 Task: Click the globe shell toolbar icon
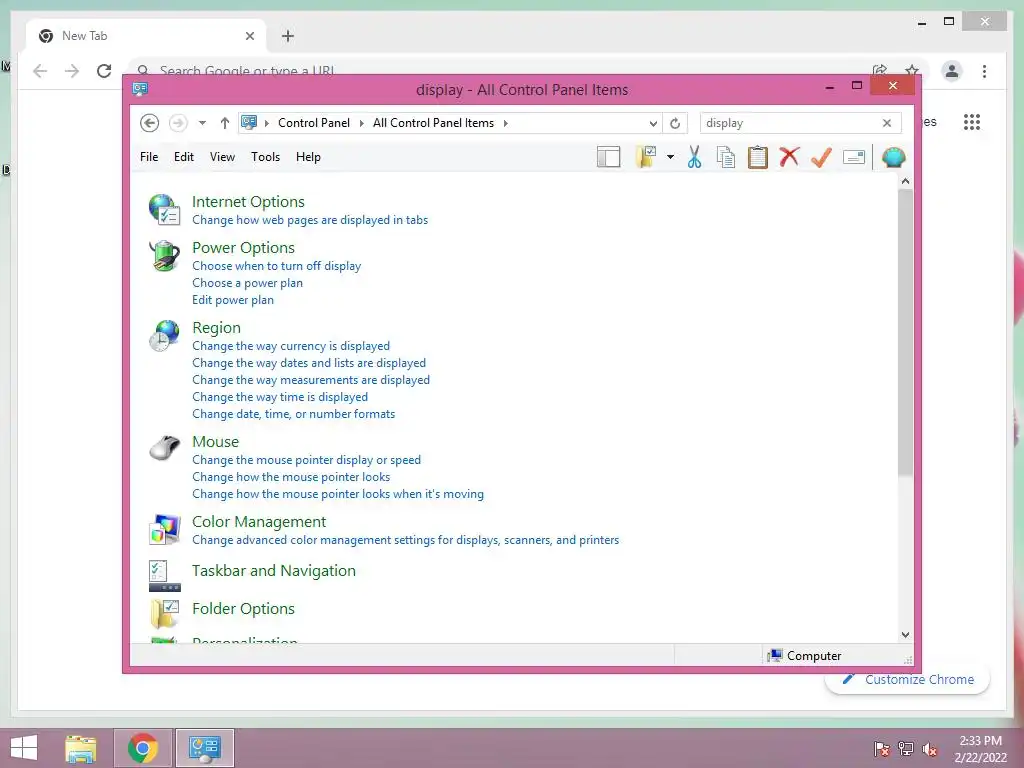893,157
